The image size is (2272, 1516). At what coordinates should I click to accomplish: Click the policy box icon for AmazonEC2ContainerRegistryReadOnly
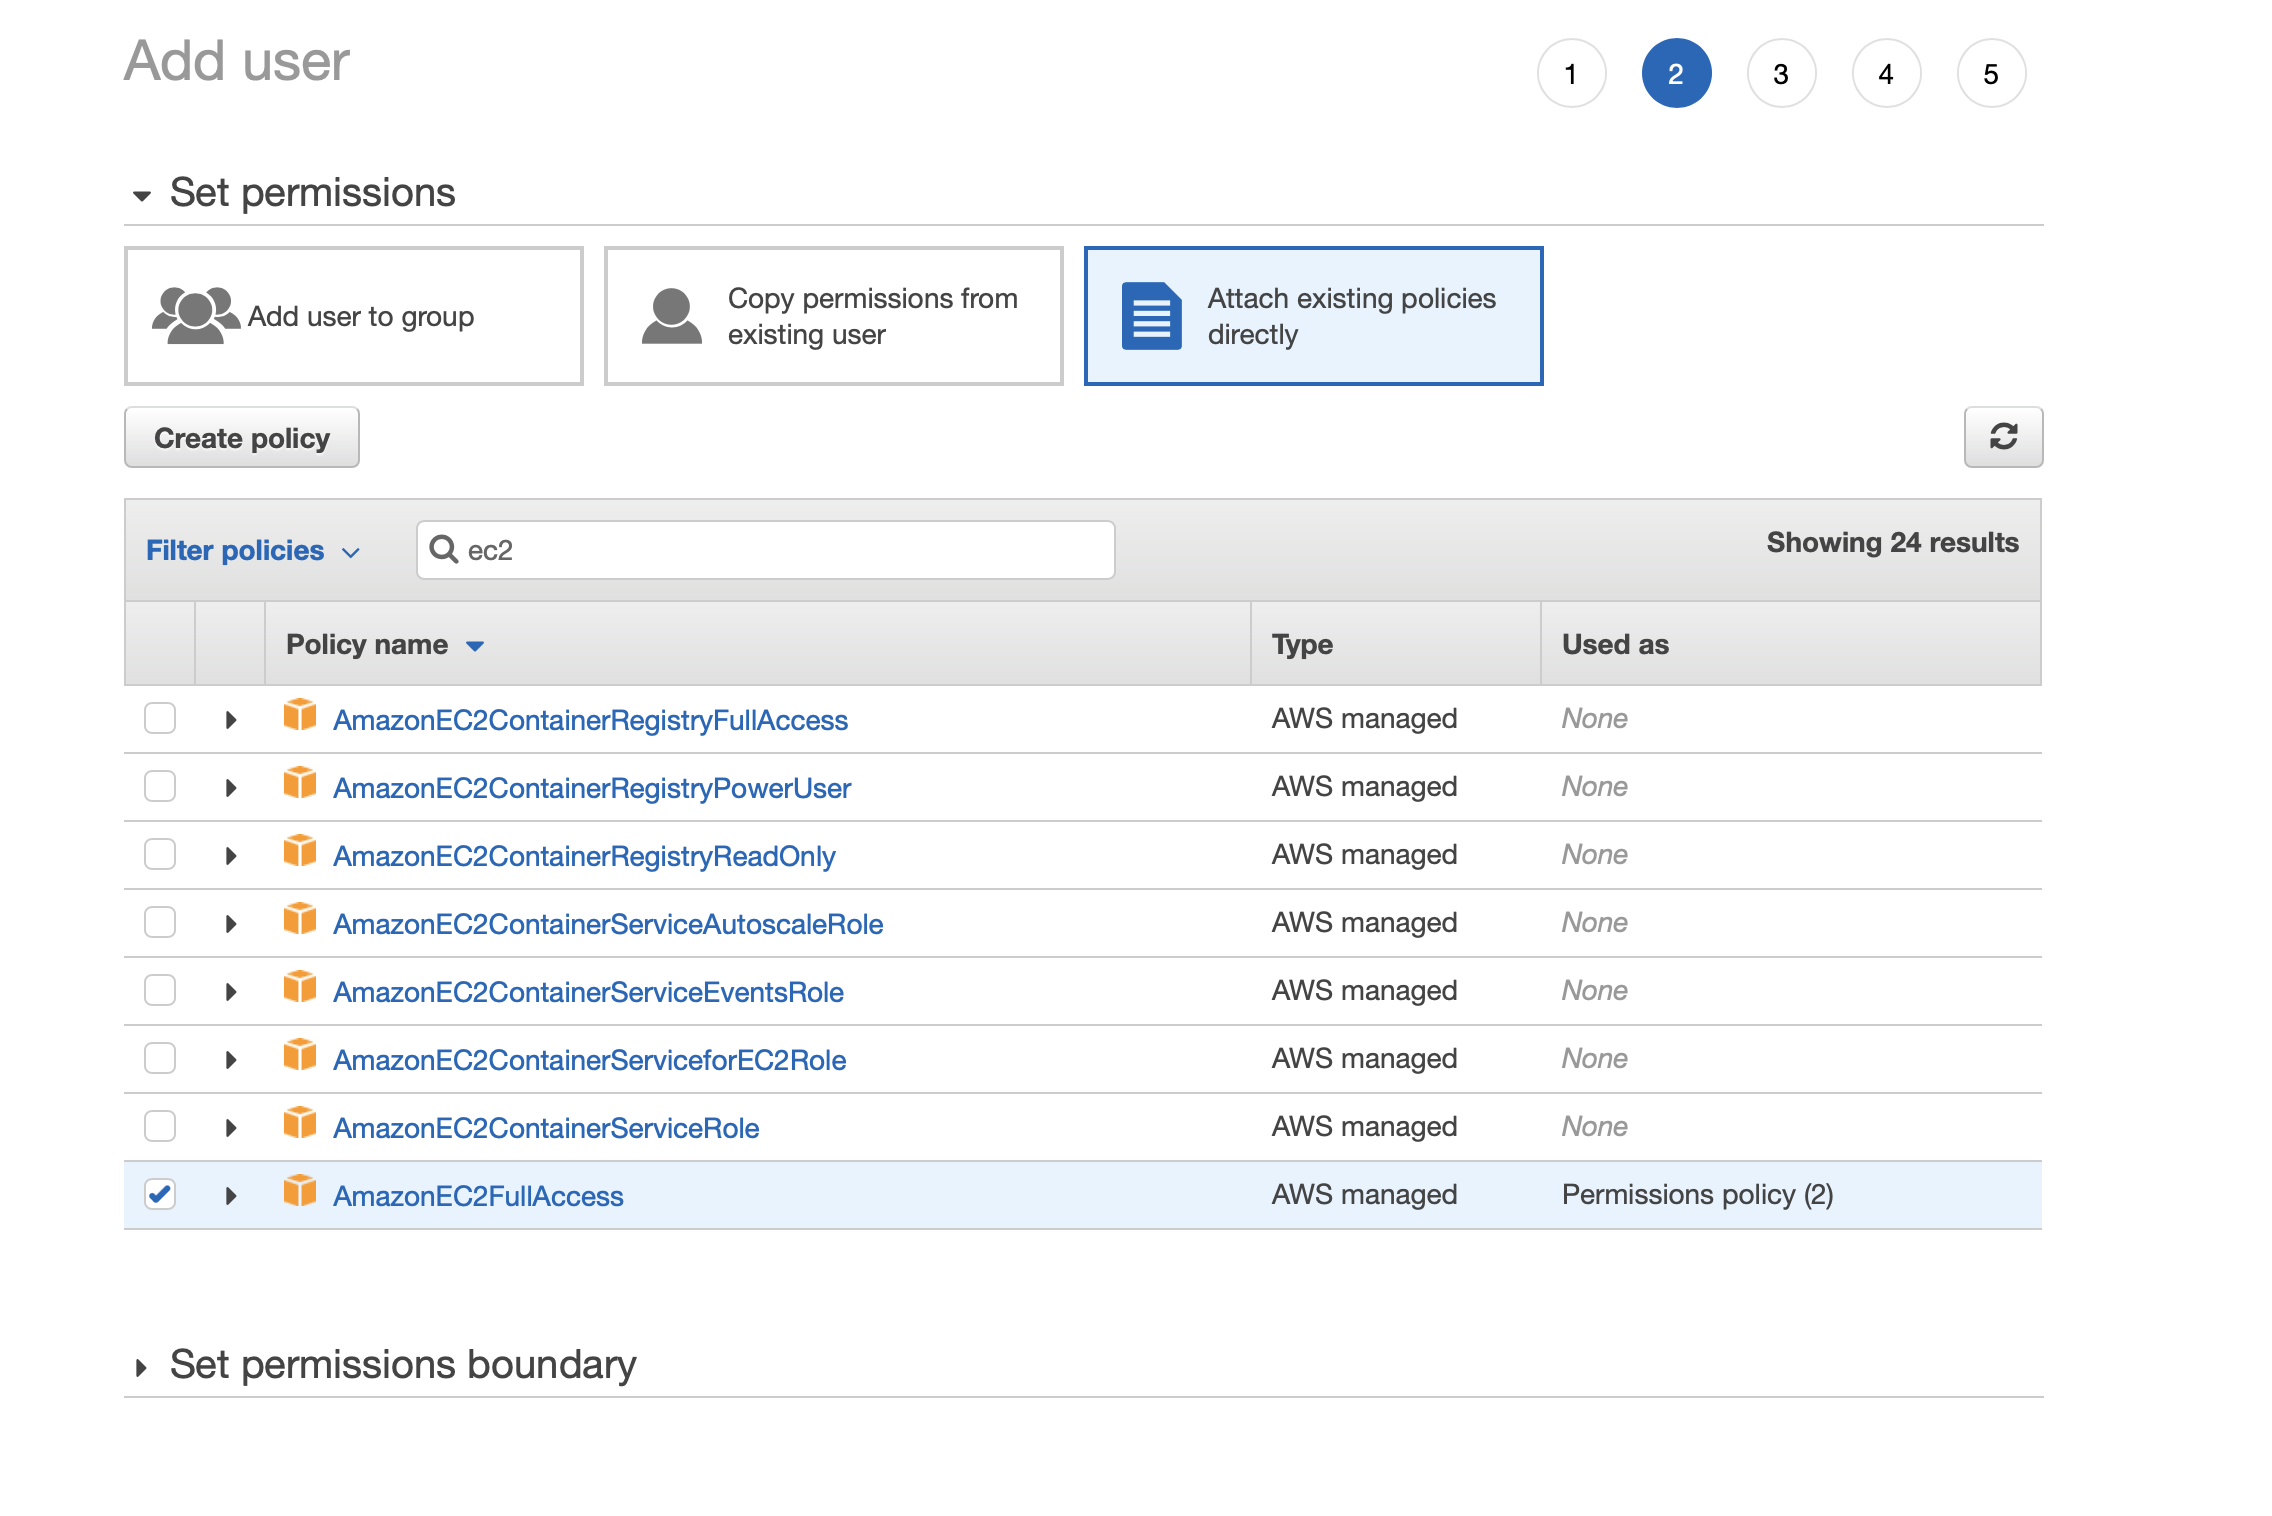pyautogui.click(x=300, y=851)
